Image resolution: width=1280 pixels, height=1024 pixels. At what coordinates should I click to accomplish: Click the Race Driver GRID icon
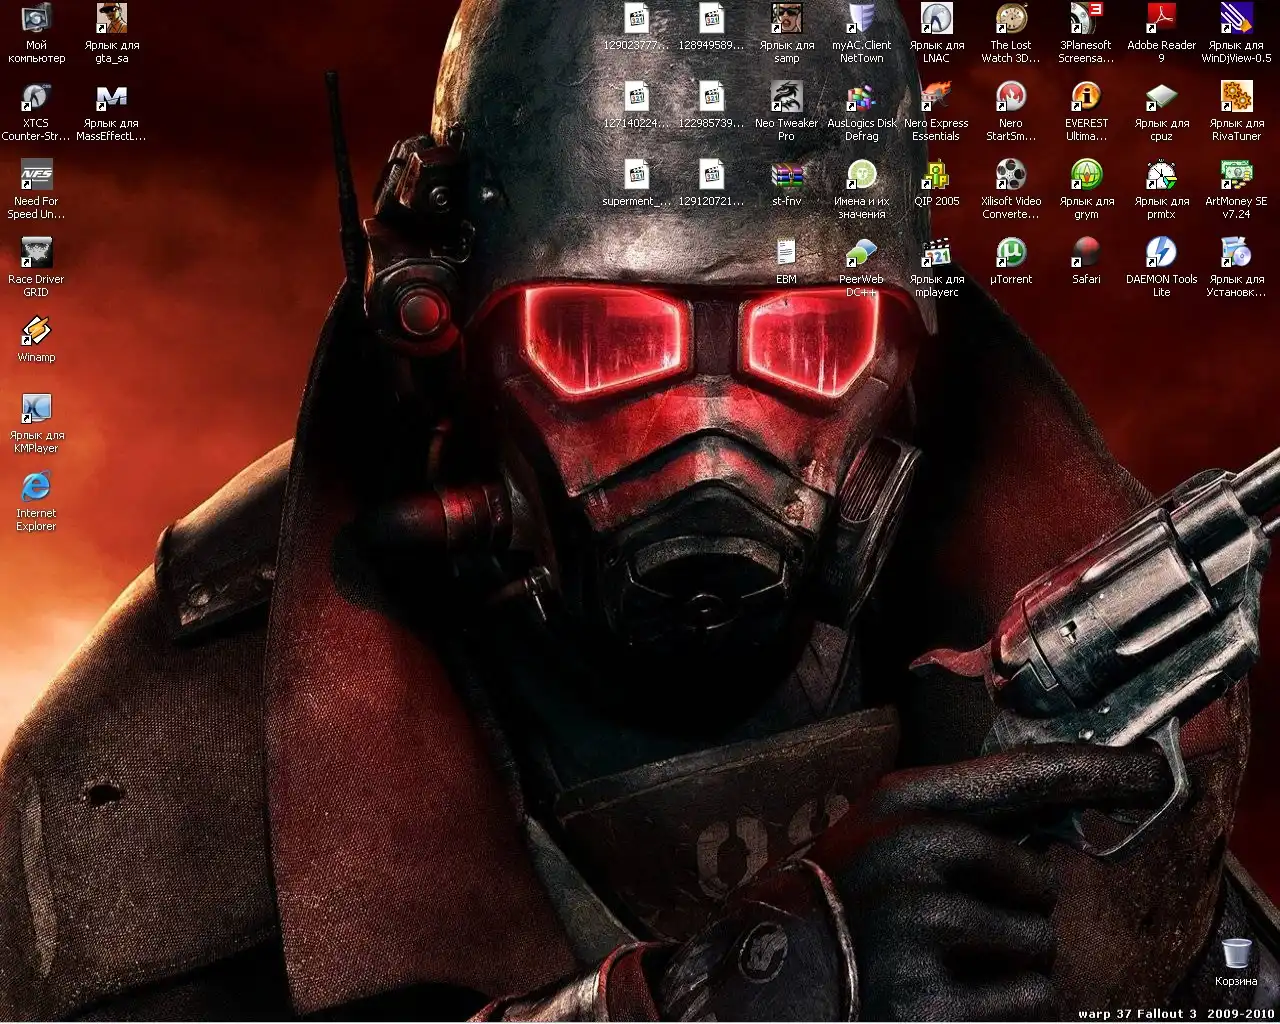pos(36,254)
